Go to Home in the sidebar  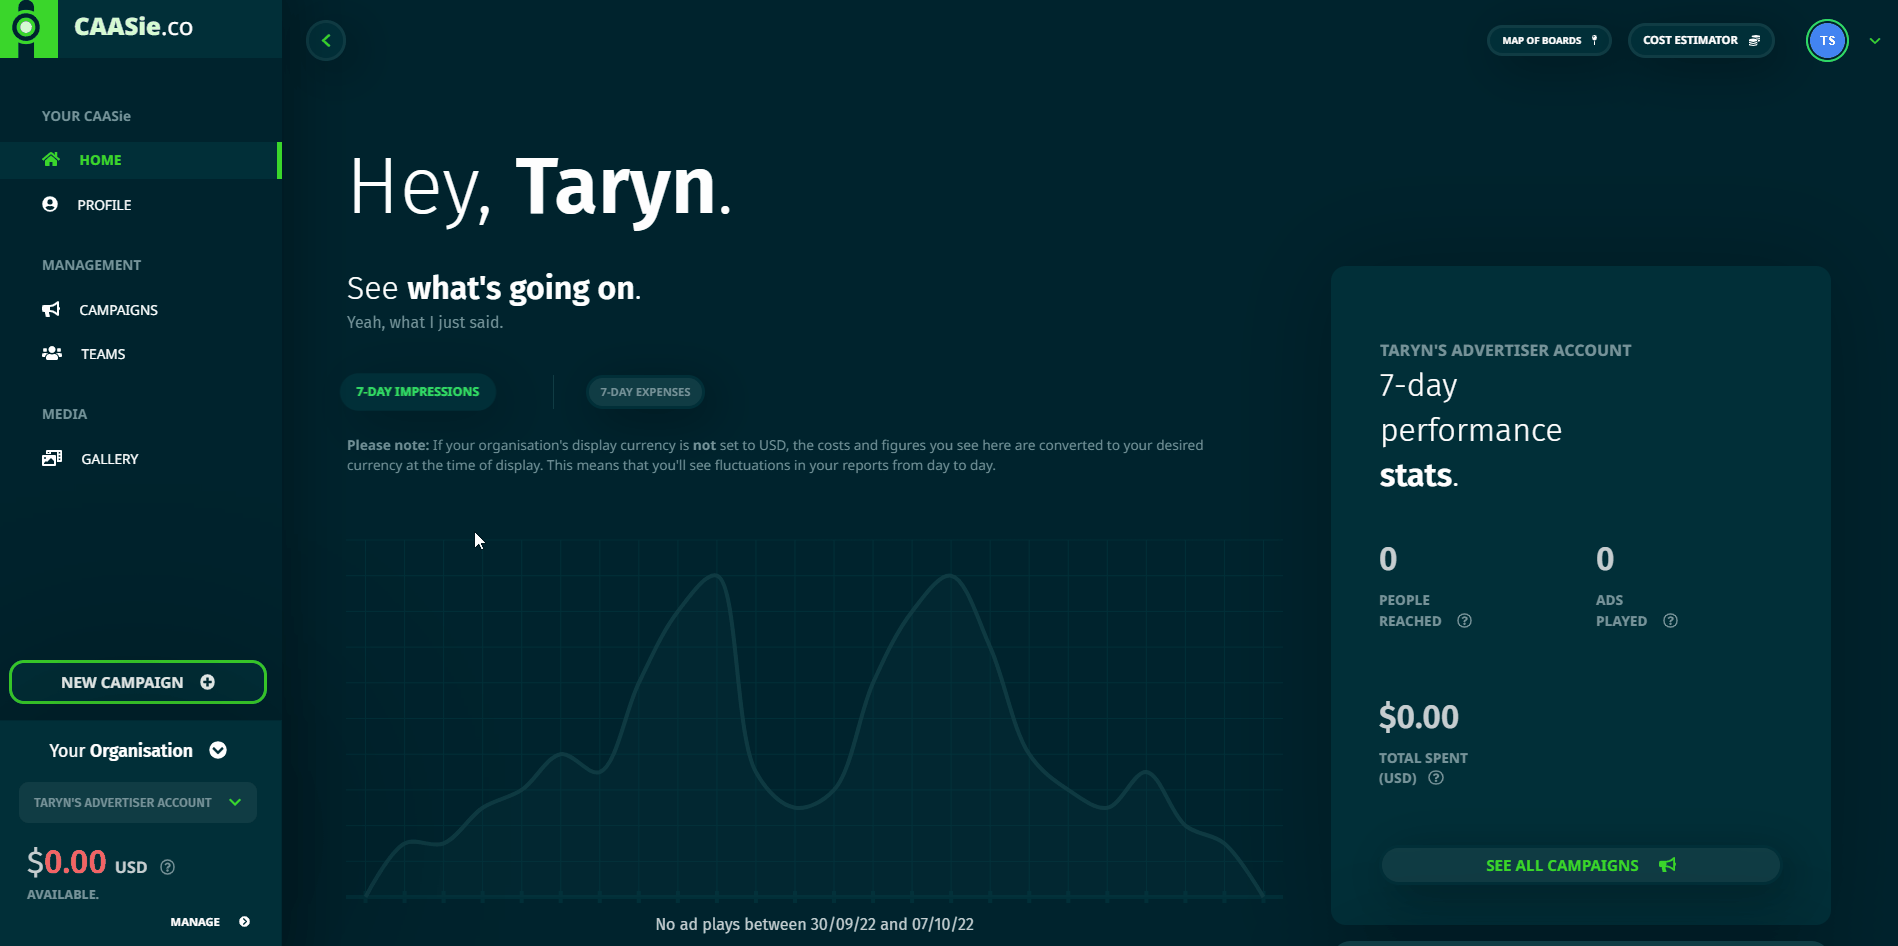140,160
